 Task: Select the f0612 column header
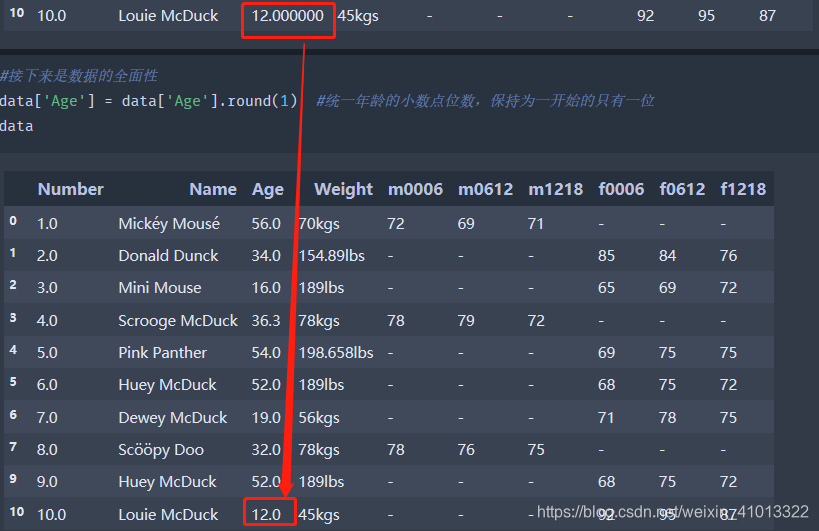pyautogui.click(x=682, y=189)
